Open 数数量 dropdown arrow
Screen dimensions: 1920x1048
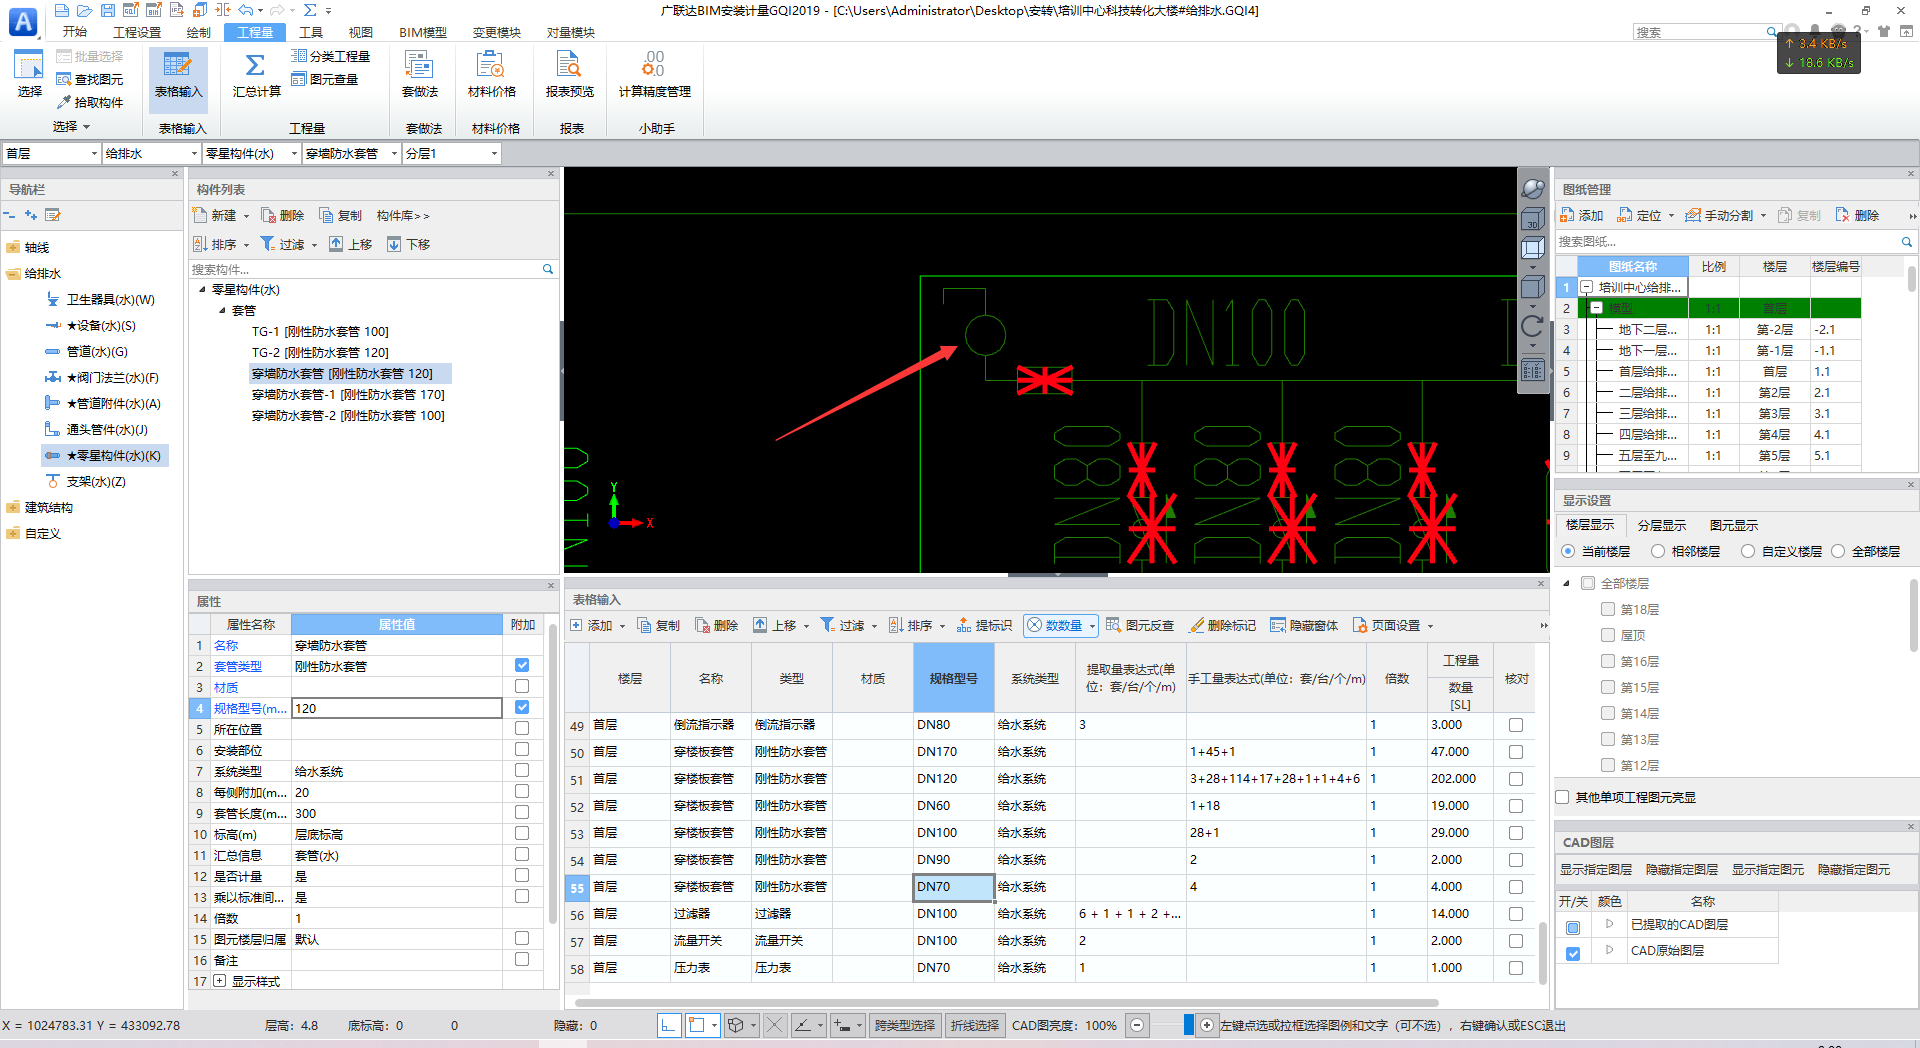click(1092, 626)
